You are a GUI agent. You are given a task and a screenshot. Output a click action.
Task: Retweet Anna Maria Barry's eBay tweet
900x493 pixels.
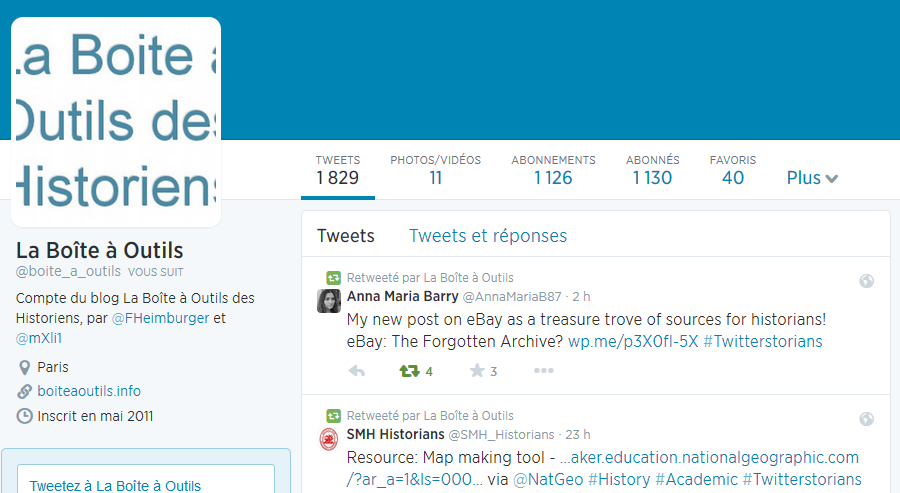(x=409, y=371)
